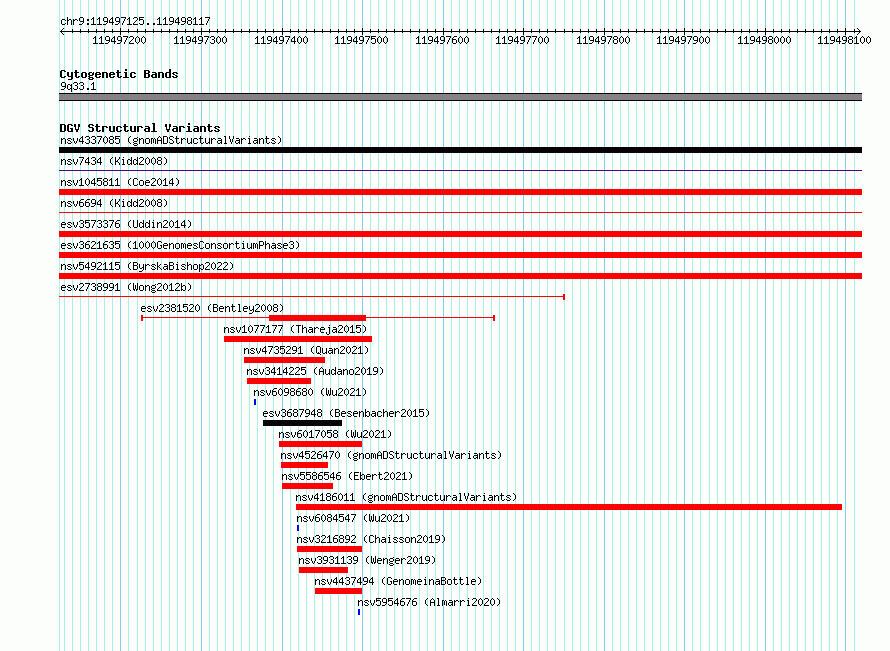Viewport: 890px width, 651px height.
Task: Open nsv4437494 (GenomeinaBottle) variant label
Action: point(398,581)
